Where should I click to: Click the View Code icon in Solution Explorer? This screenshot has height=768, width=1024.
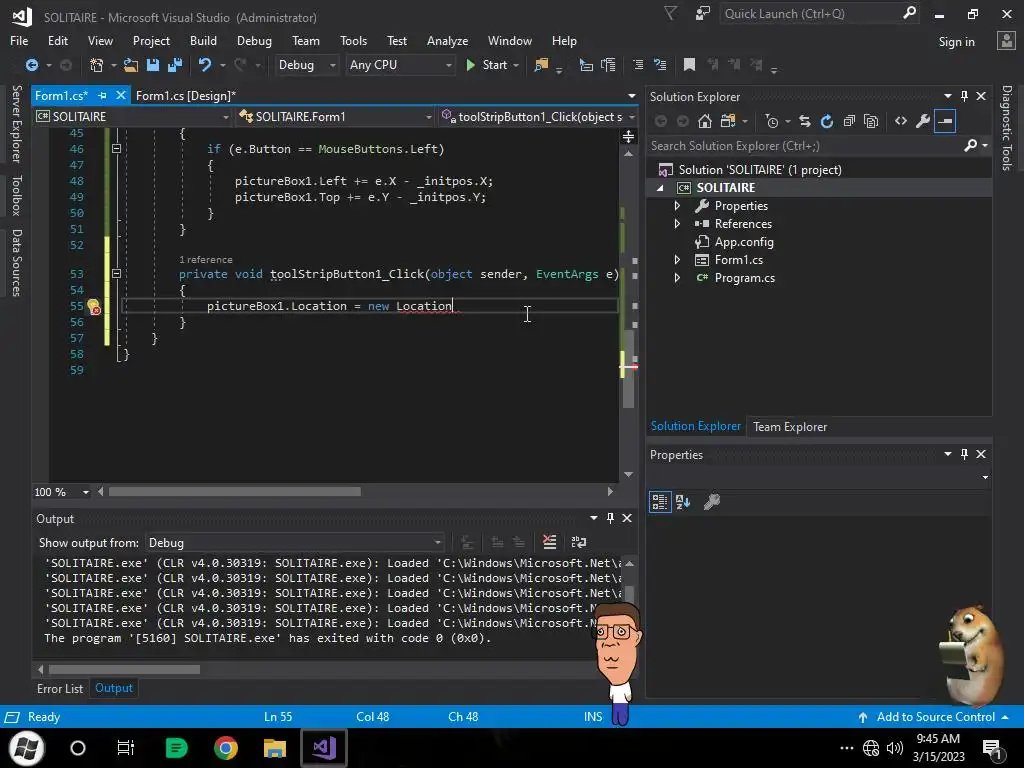(901, 121)
